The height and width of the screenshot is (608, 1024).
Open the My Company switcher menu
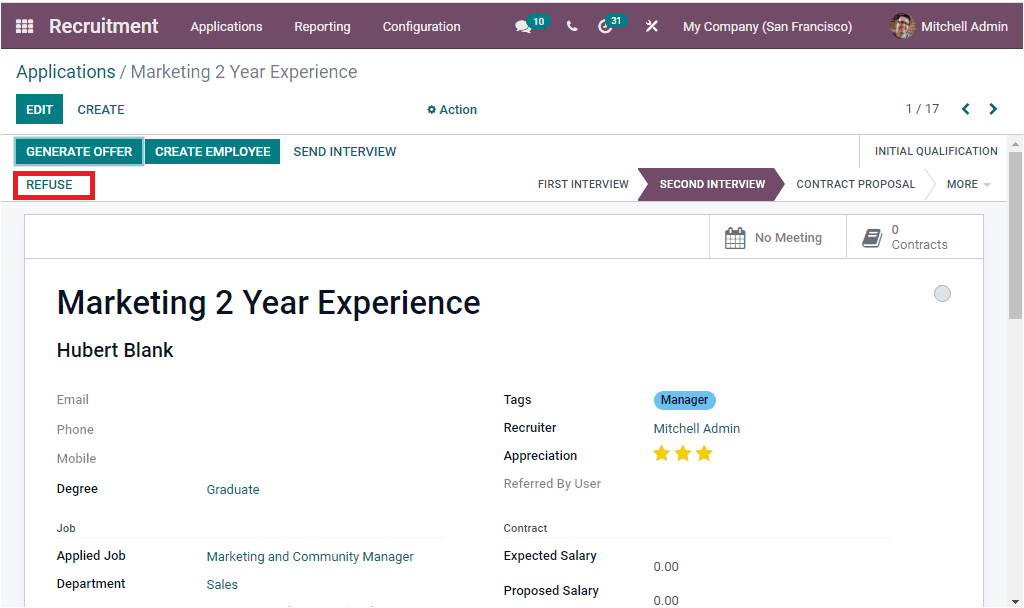tap(767, 26)
